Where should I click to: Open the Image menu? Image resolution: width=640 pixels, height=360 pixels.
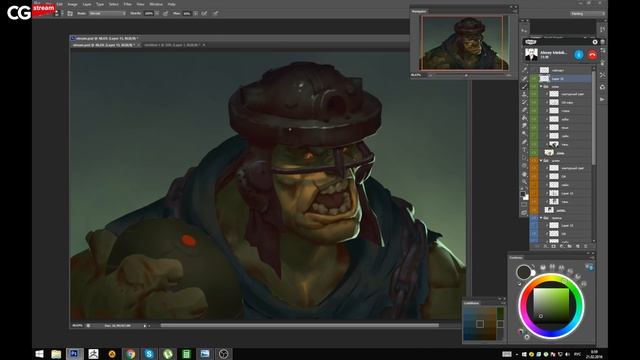click(x=73, y=4)
